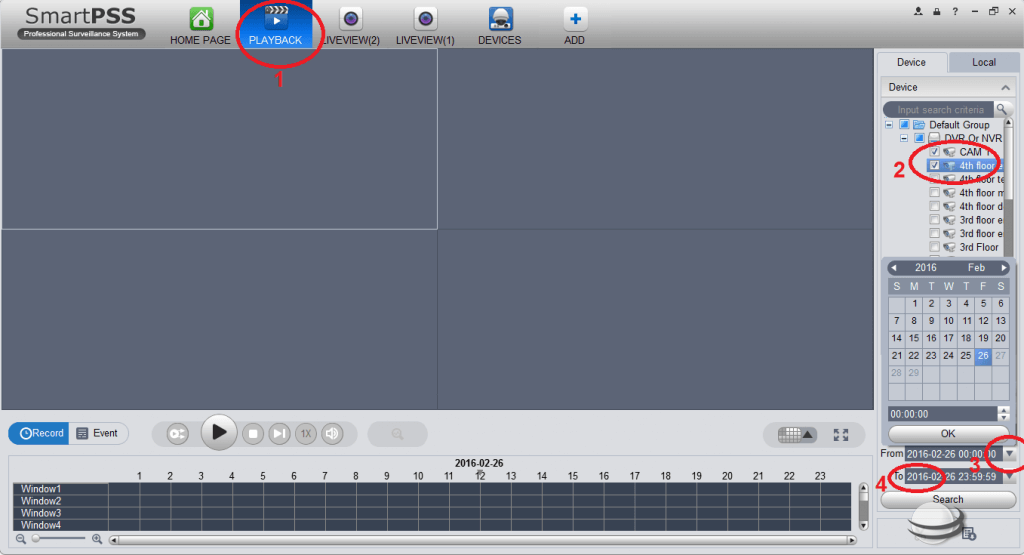
Task: Collapse the Default Group tree node
Action: pos(889,125)
